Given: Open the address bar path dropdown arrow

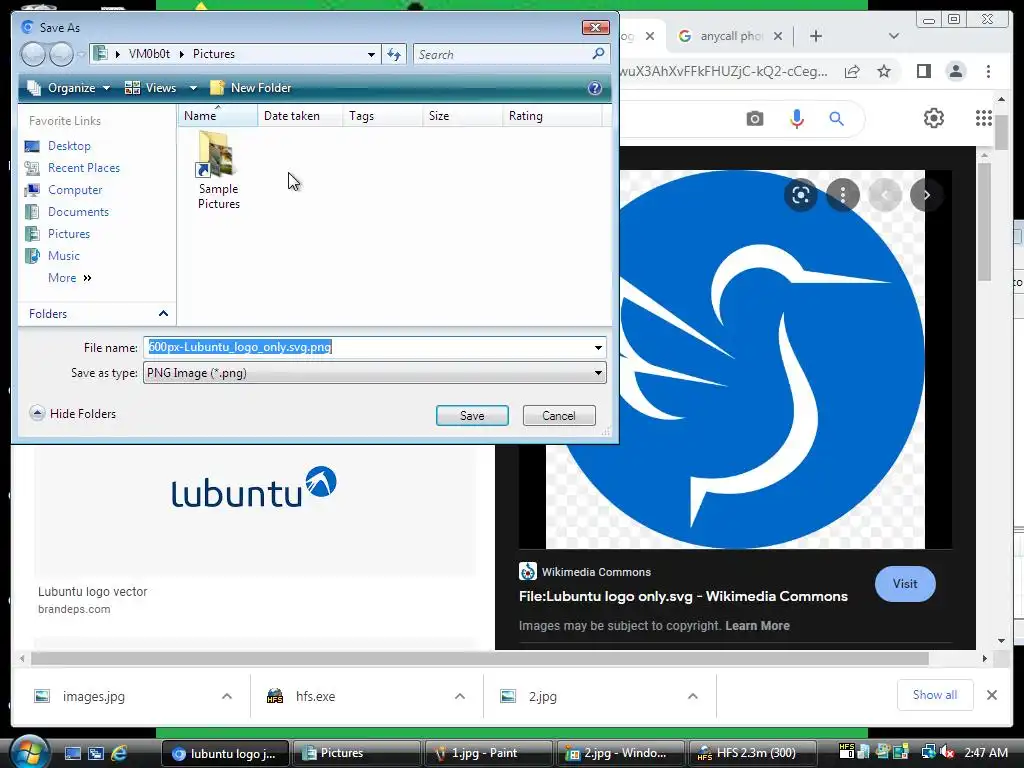Looking at the screenshot, I should coord(371,54).
